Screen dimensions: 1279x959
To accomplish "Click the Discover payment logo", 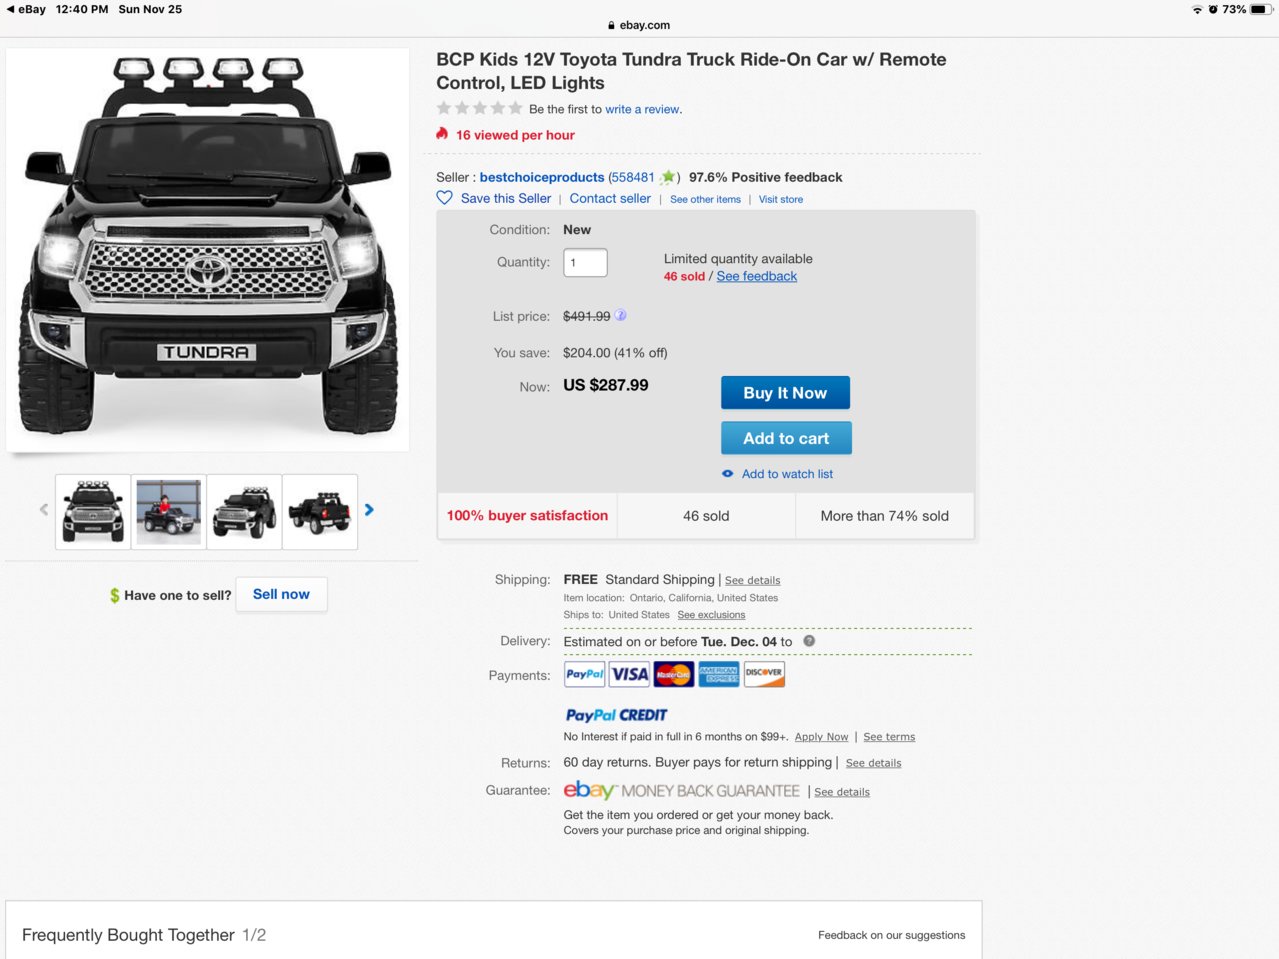I will tap(764, 674).
